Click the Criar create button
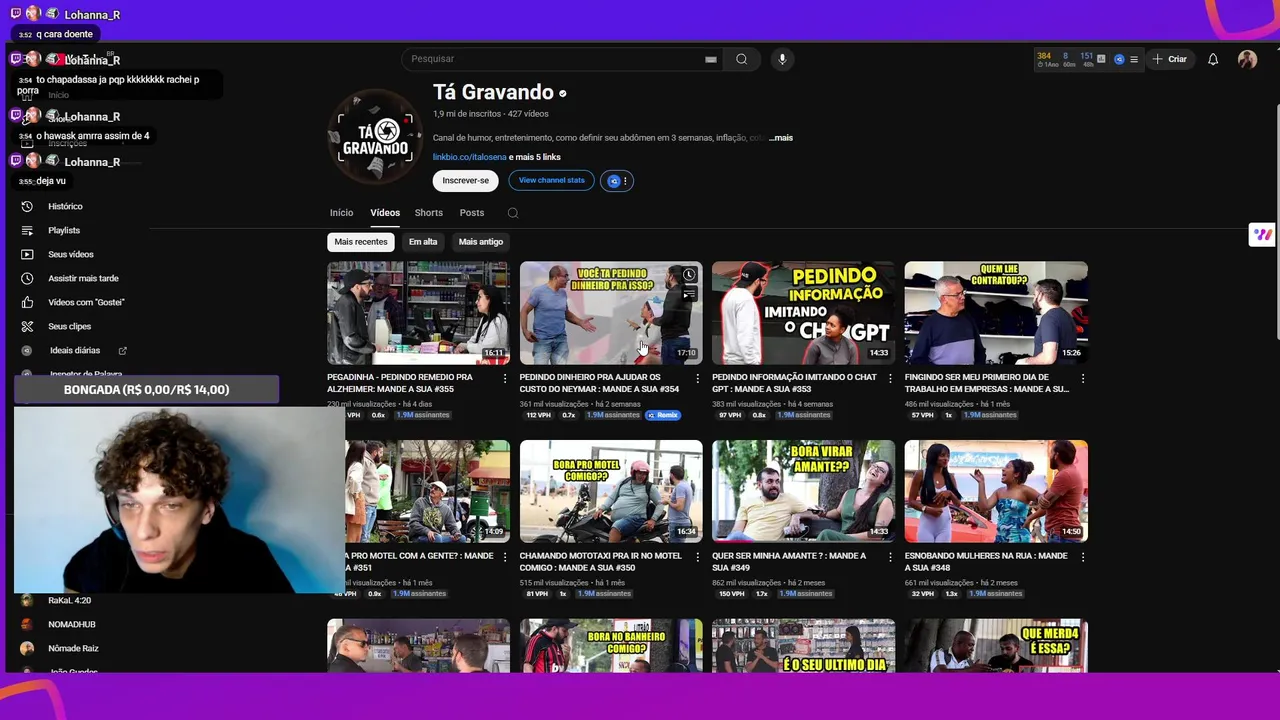This screenshot has height=720, width=1280. pyautogui.click(x=1169, y=59)
